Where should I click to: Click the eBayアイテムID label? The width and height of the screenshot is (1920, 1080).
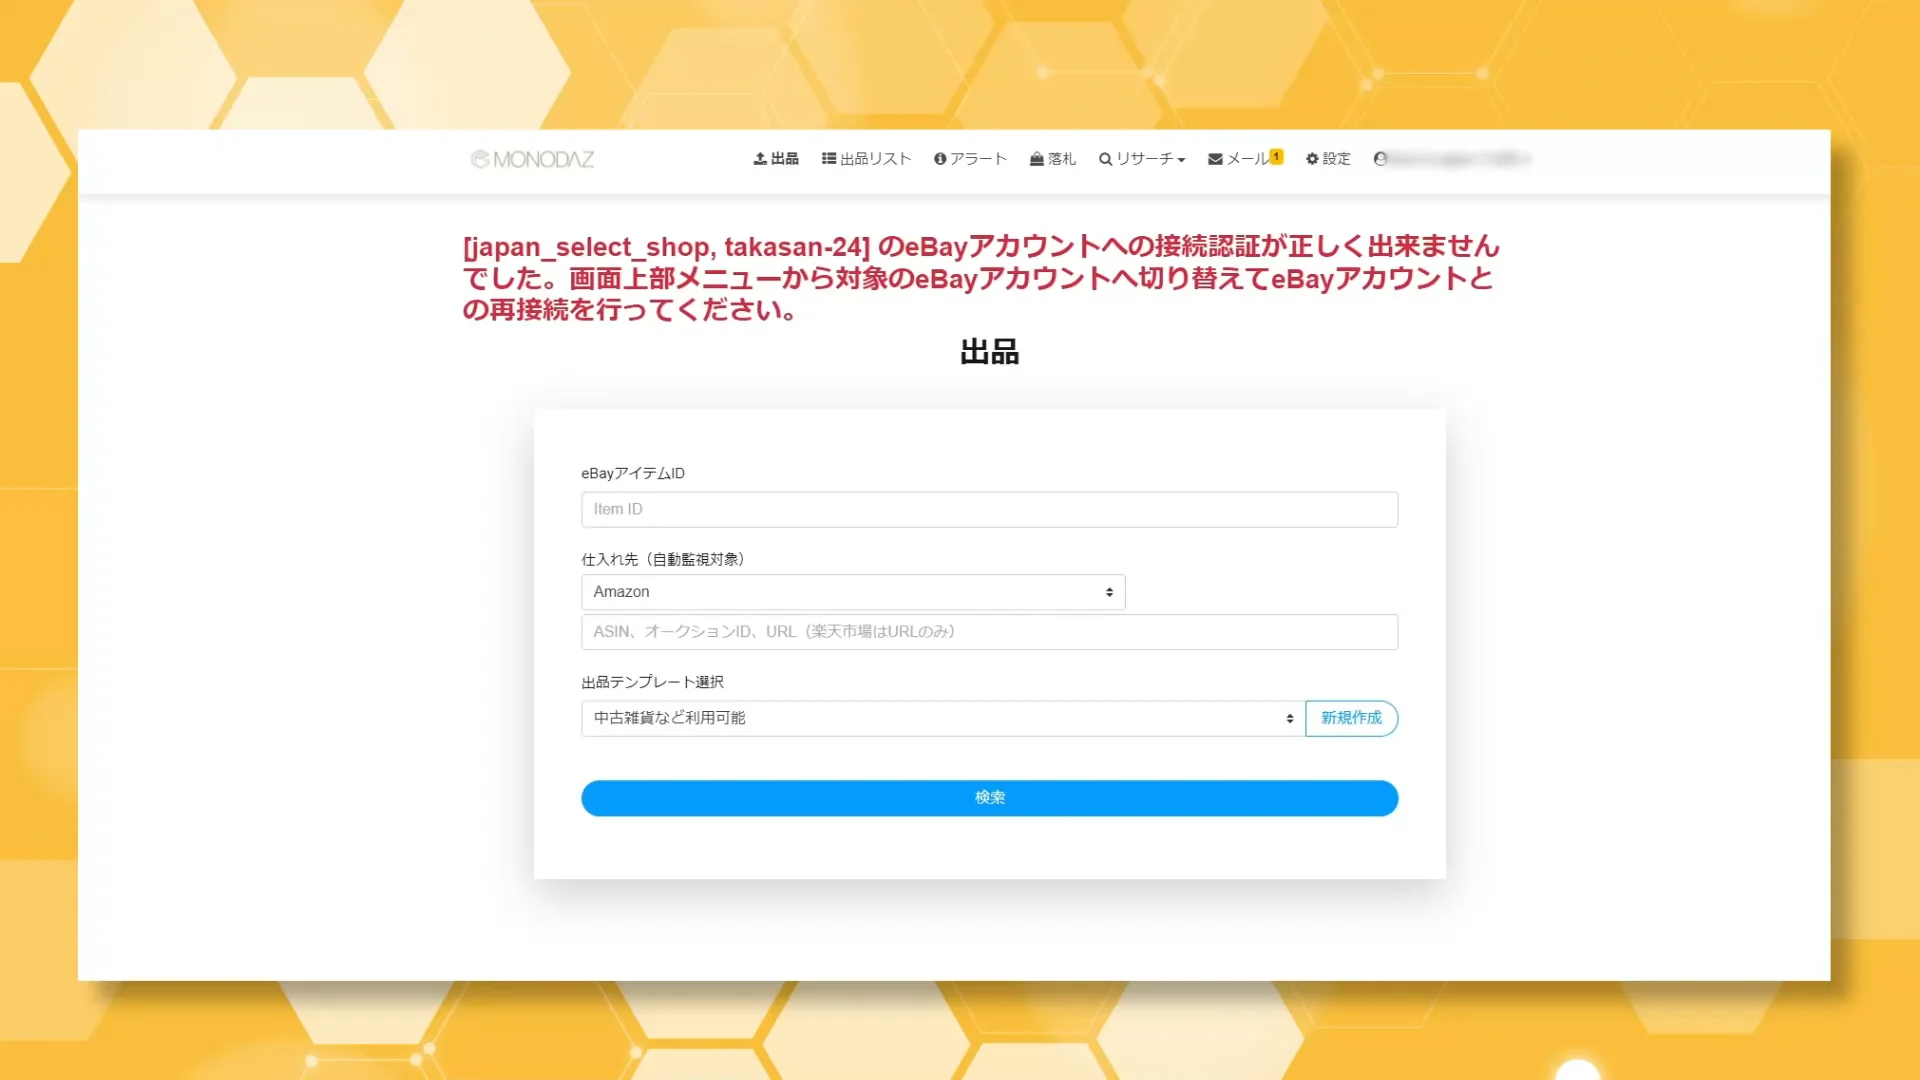(633, 473)
